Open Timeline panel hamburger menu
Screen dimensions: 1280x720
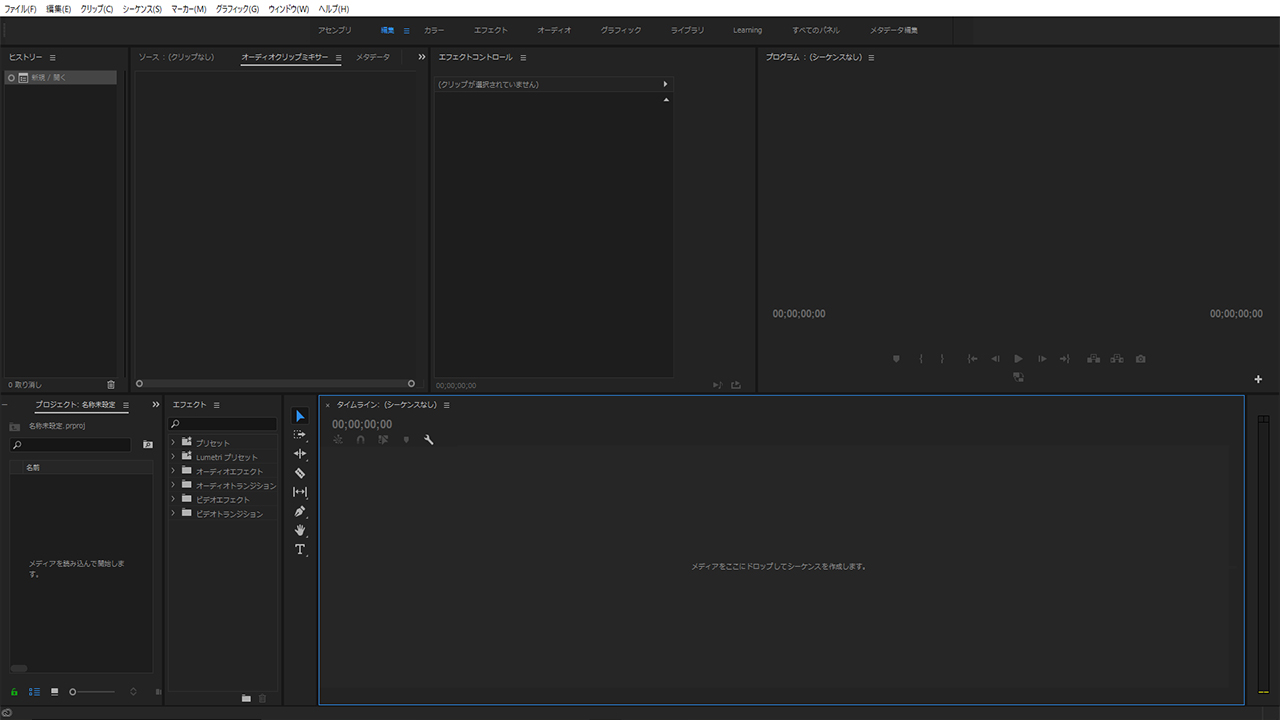(x=446, y=405)
